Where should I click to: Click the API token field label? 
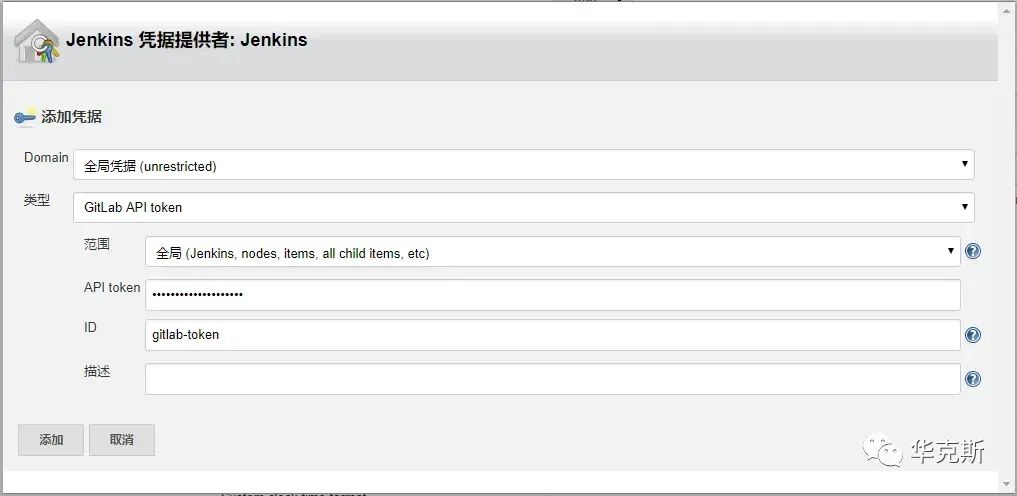tap(112, 287)
